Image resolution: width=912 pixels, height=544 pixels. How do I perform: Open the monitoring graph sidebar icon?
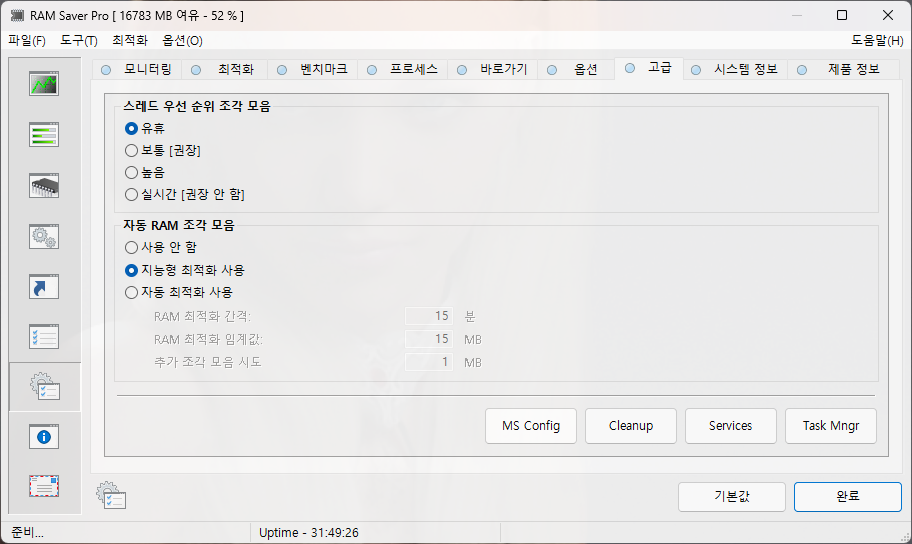pos(44,84)
